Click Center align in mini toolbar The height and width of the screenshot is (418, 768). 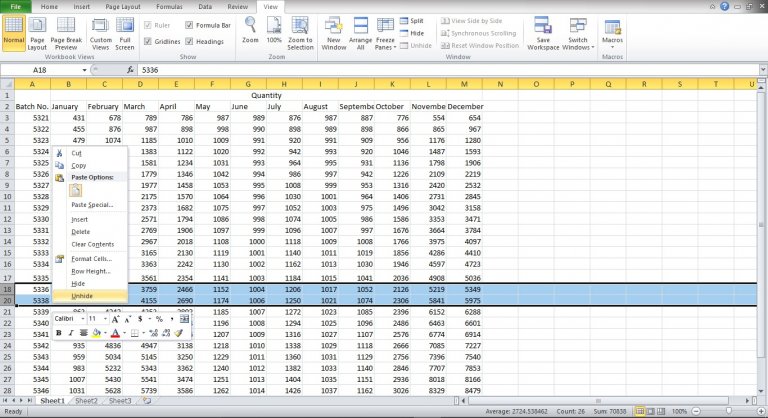(x=84, y=333)
